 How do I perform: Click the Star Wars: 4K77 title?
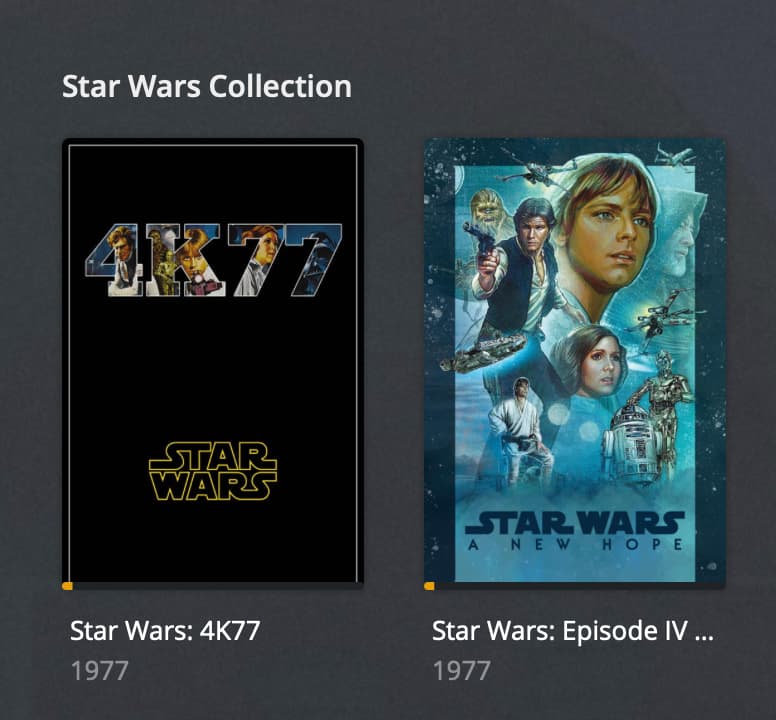165,631
